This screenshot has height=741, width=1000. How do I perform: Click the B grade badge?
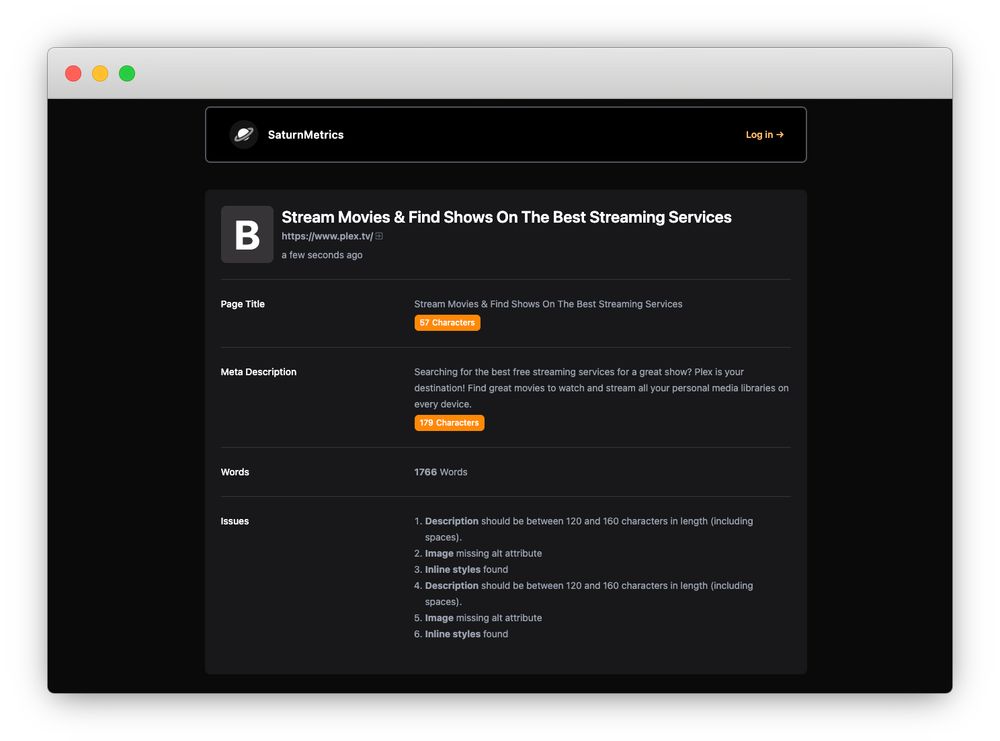click(x=247, y=234)
